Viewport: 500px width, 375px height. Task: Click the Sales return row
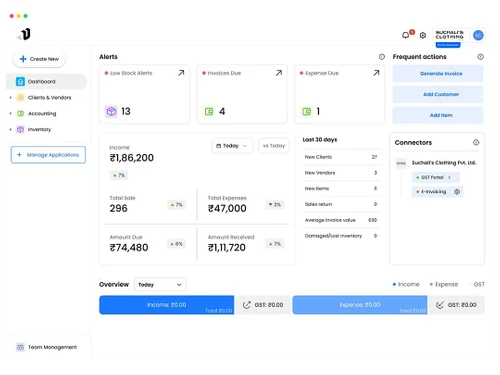341,204
